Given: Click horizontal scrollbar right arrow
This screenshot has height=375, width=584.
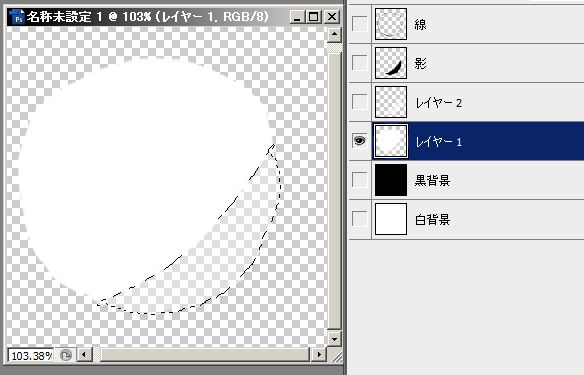Looking at the screenshot, I should click(x=319, y=354).
